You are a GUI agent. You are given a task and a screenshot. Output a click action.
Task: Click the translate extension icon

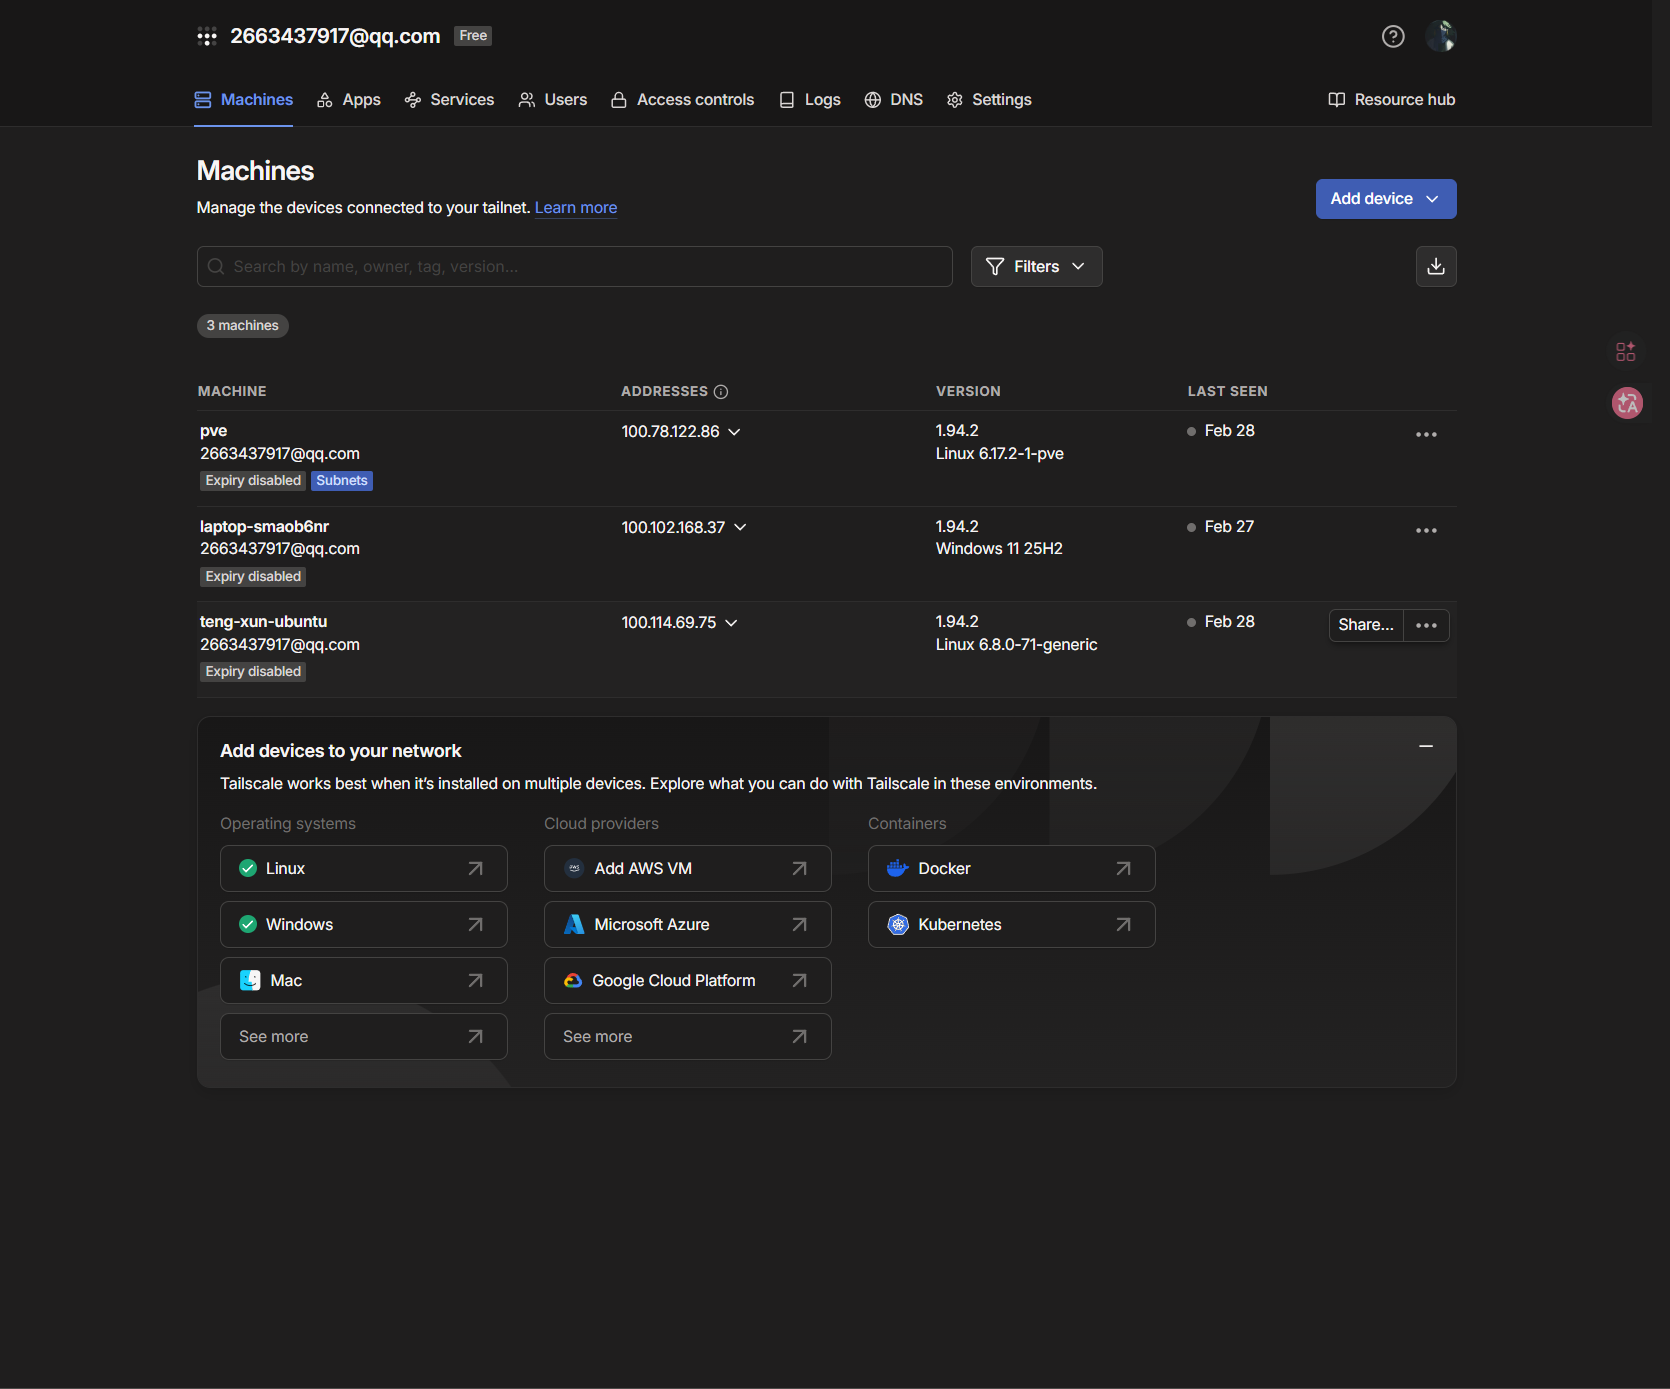click(1627, 403)
